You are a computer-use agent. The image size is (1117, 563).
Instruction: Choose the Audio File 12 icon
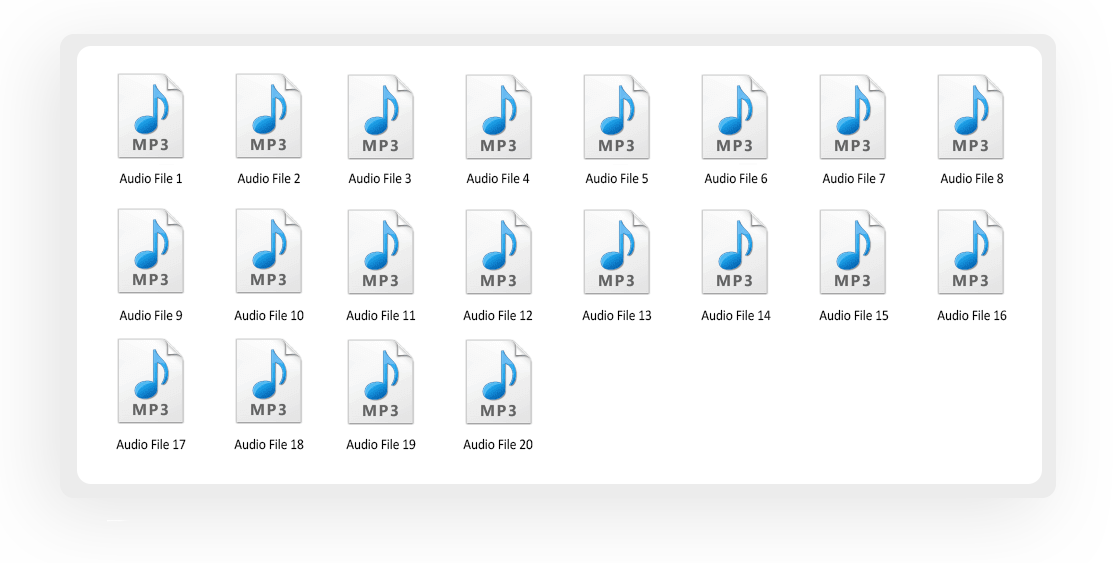(x=499, y=252)
